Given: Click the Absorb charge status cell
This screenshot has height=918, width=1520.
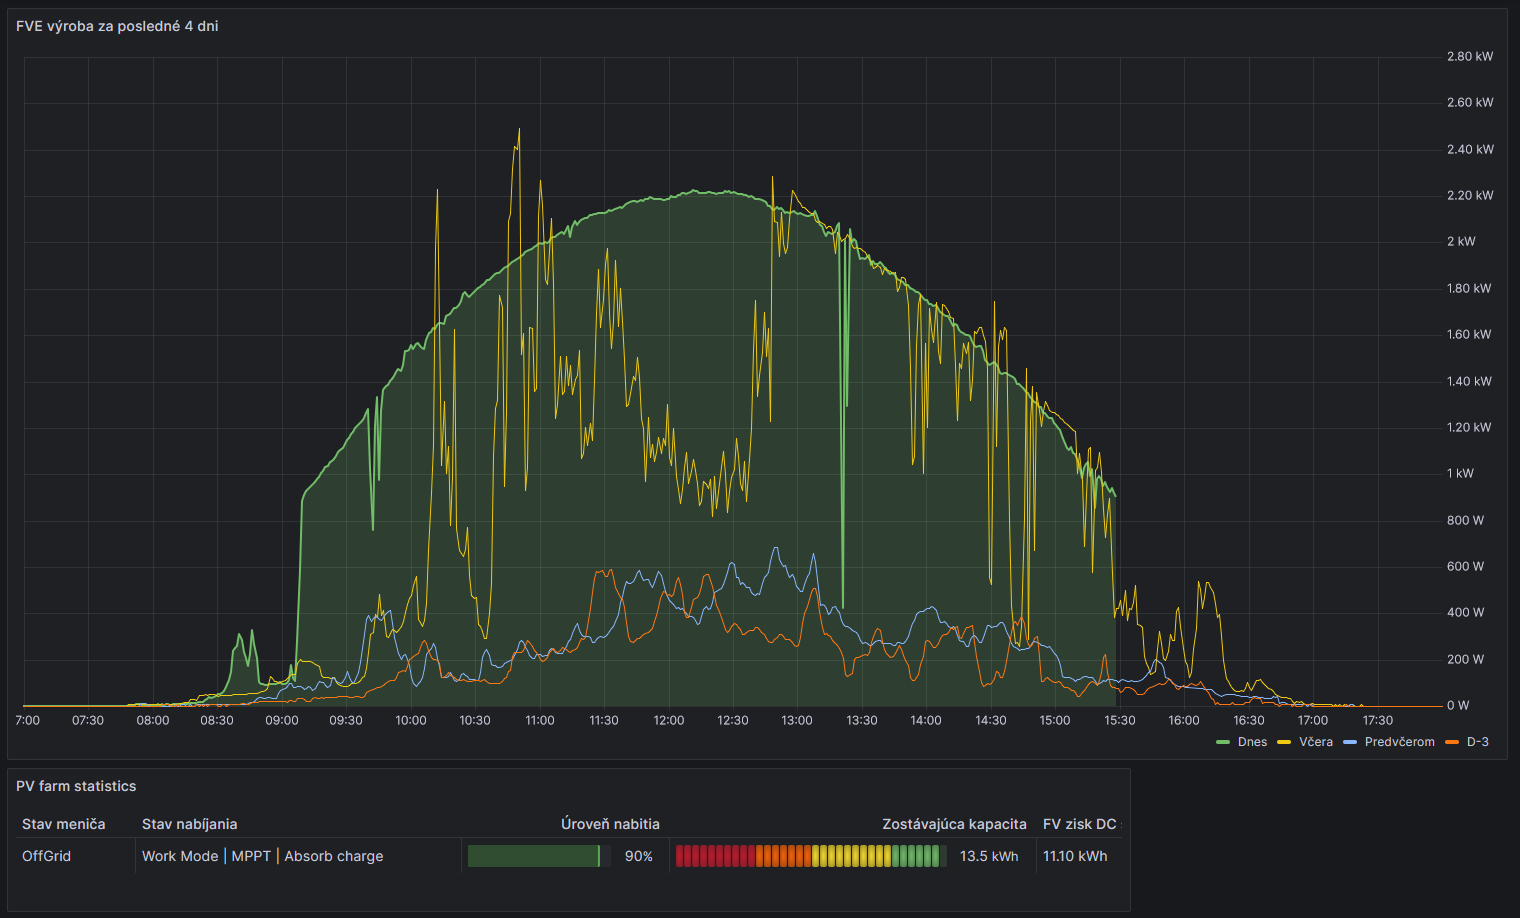Looking at the screenshot, I should click(334, 856).
